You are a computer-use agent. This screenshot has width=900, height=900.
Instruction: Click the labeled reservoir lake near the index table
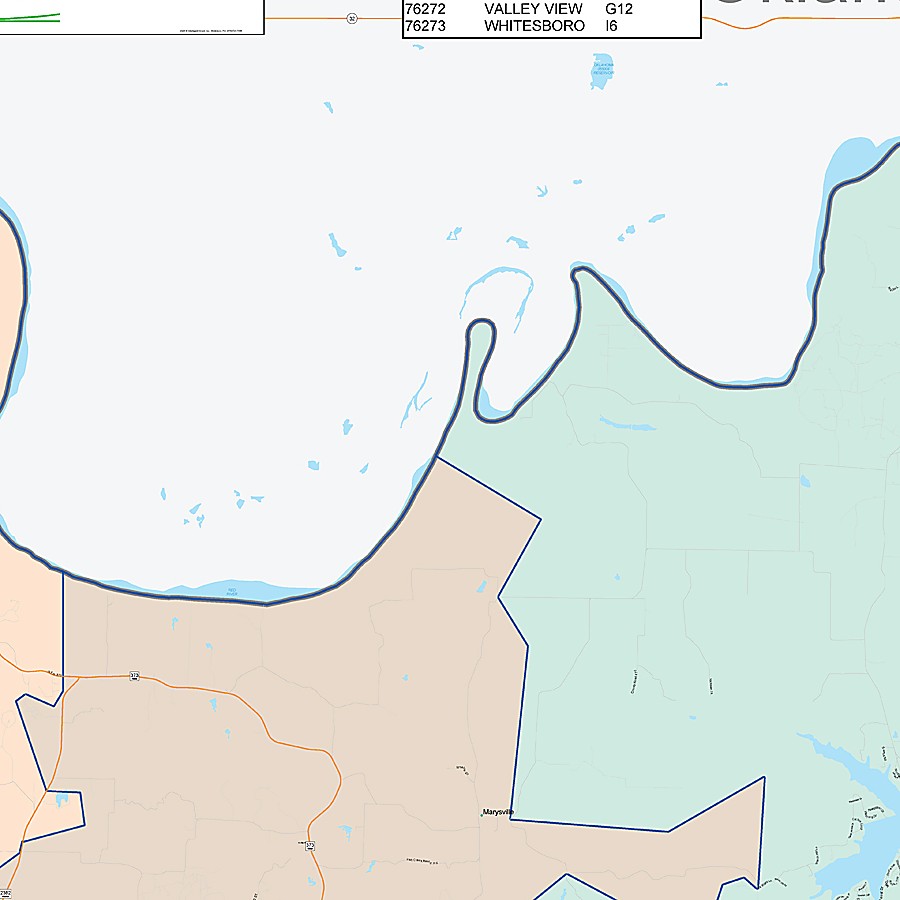pos(602,71)
